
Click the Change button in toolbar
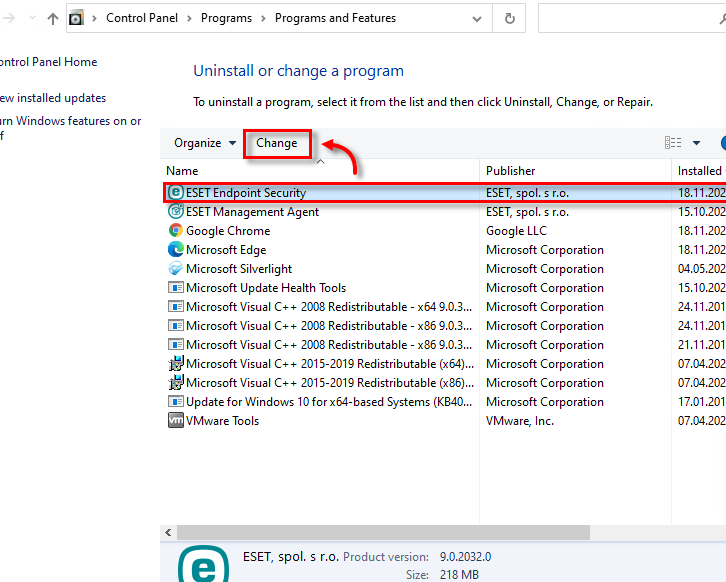[x=277, y=143]
